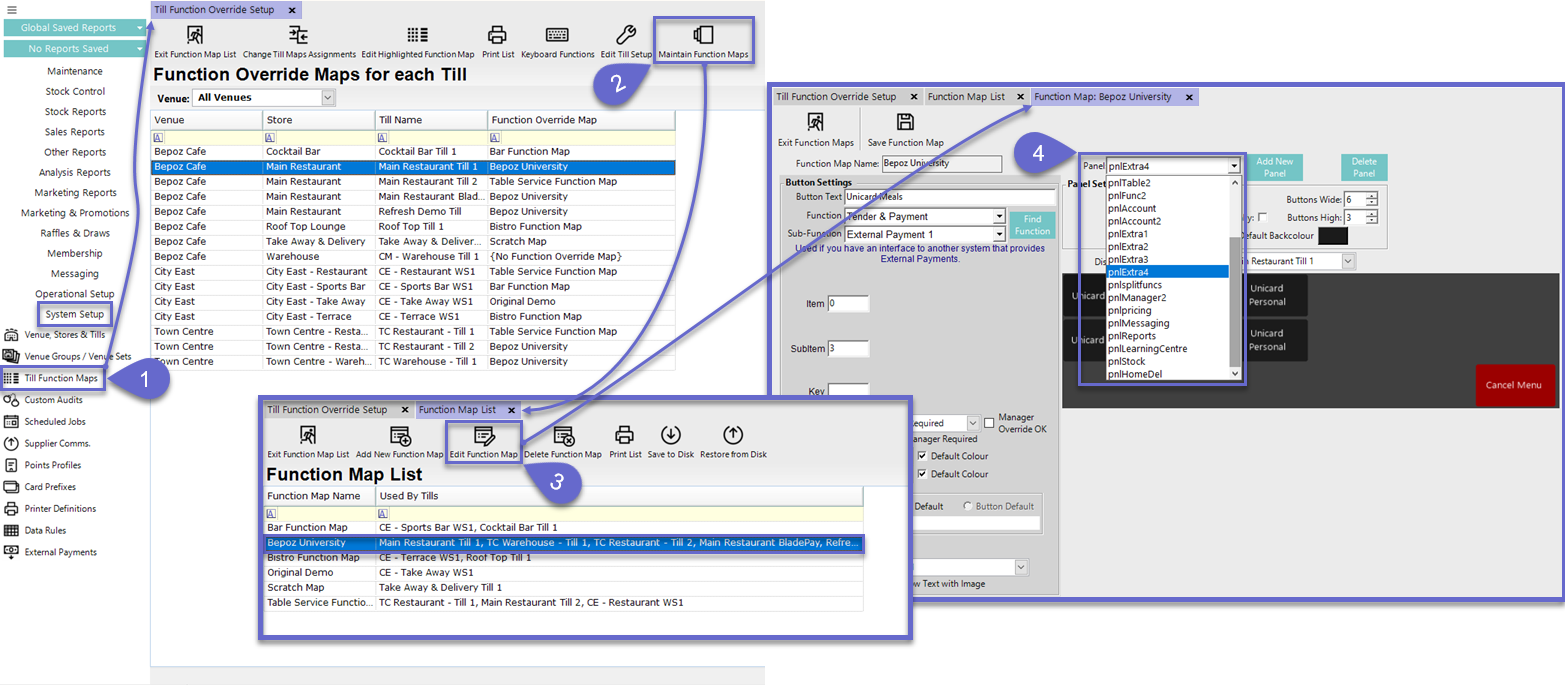This screenshot has width=1565, height=685.
Task: Click the red Cancel Menu button
Action: (x=1515, y=385)
